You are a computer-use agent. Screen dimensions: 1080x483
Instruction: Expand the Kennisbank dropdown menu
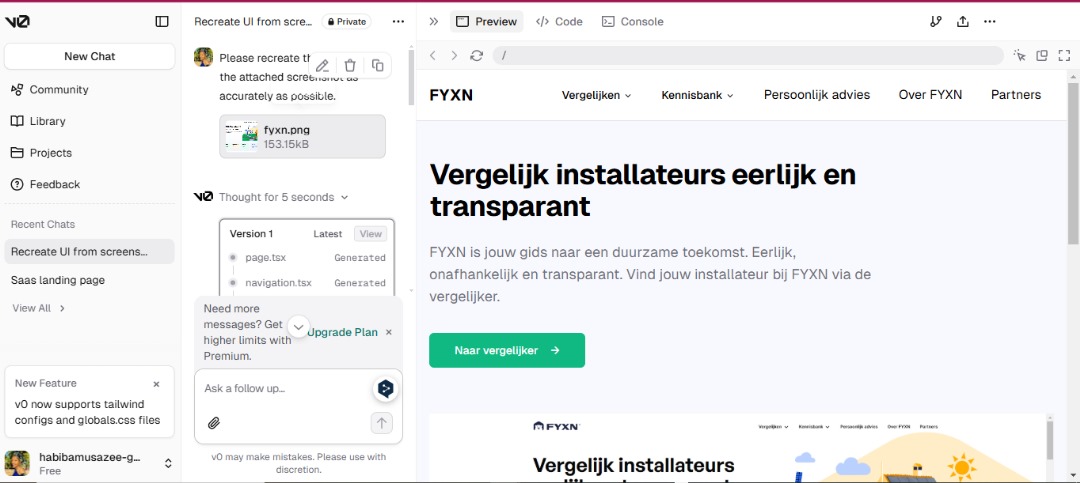pyautogui.click(x=698, y=95)
